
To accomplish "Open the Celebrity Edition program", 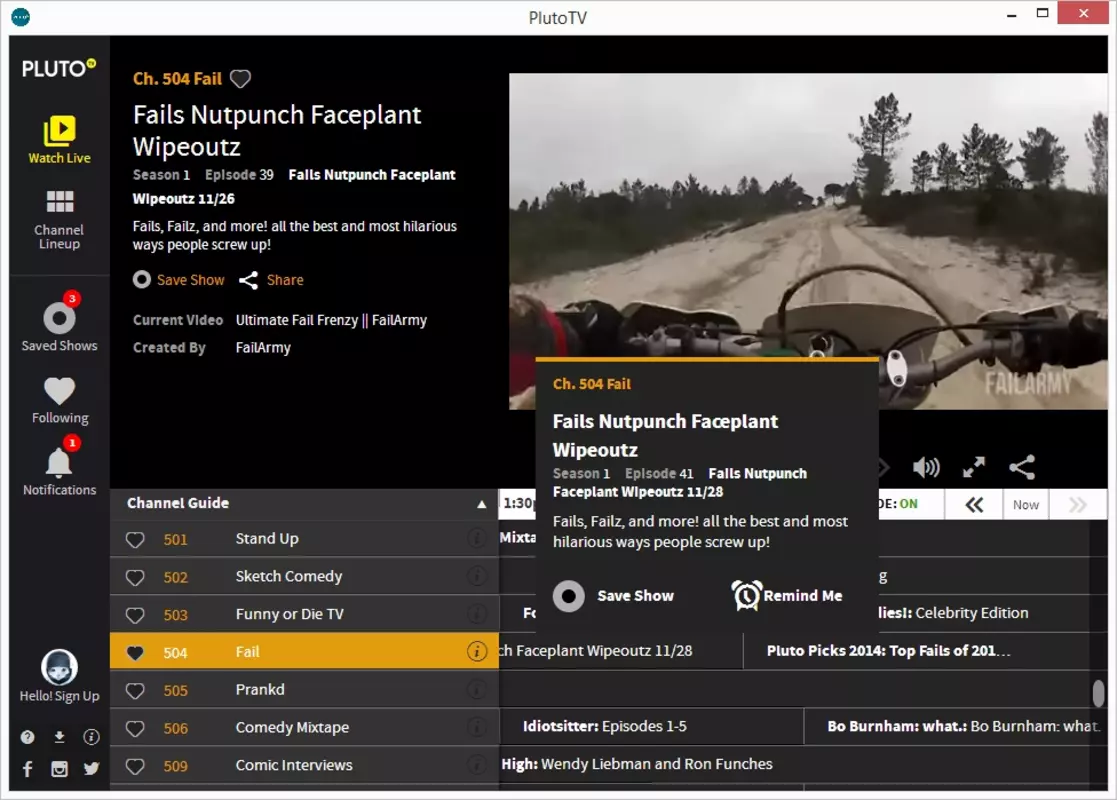I will [983, 613].
